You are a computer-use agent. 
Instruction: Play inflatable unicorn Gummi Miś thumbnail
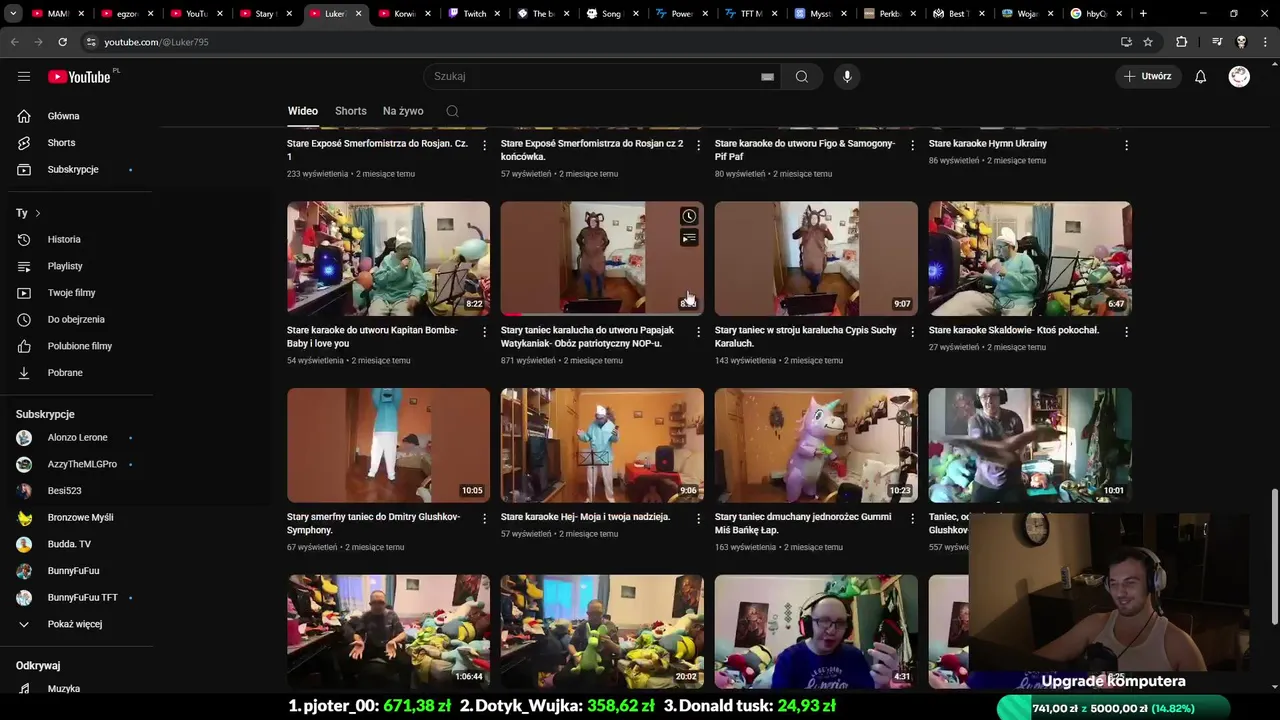pyautogui.click(x=816, y=445)
